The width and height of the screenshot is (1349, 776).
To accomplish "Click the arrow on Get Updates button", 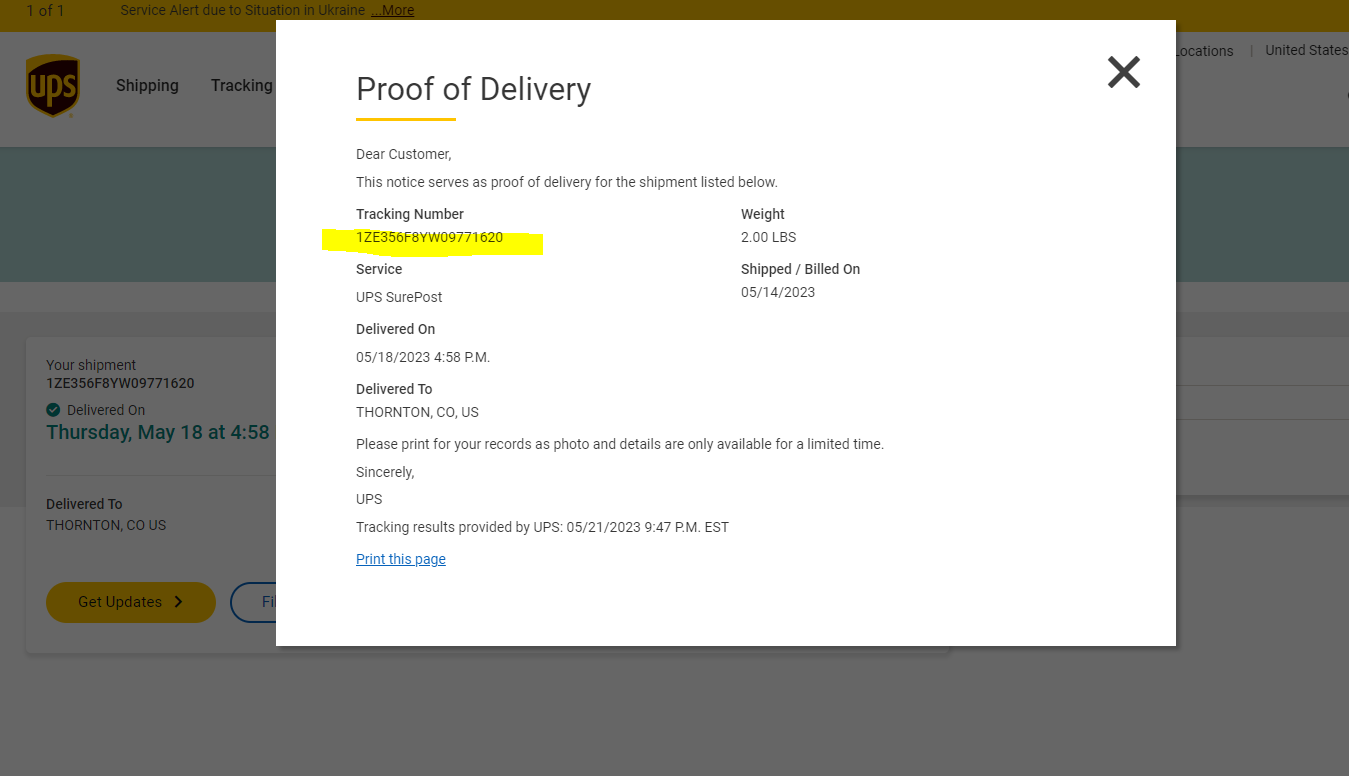I will [x=179, y=602].
